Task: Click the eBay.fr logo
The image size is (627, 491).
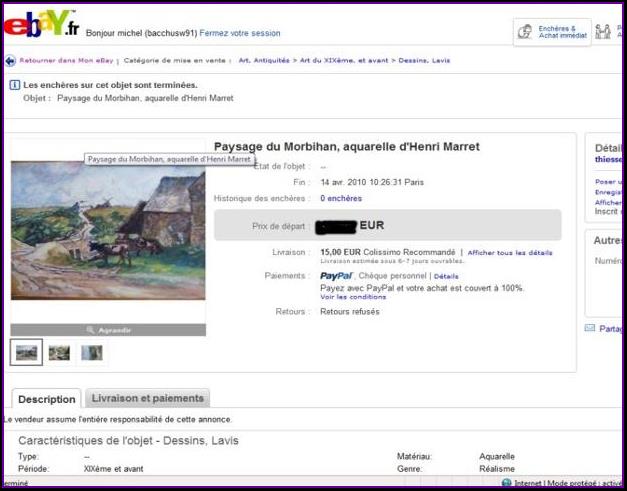Action: tap(41, 24)
